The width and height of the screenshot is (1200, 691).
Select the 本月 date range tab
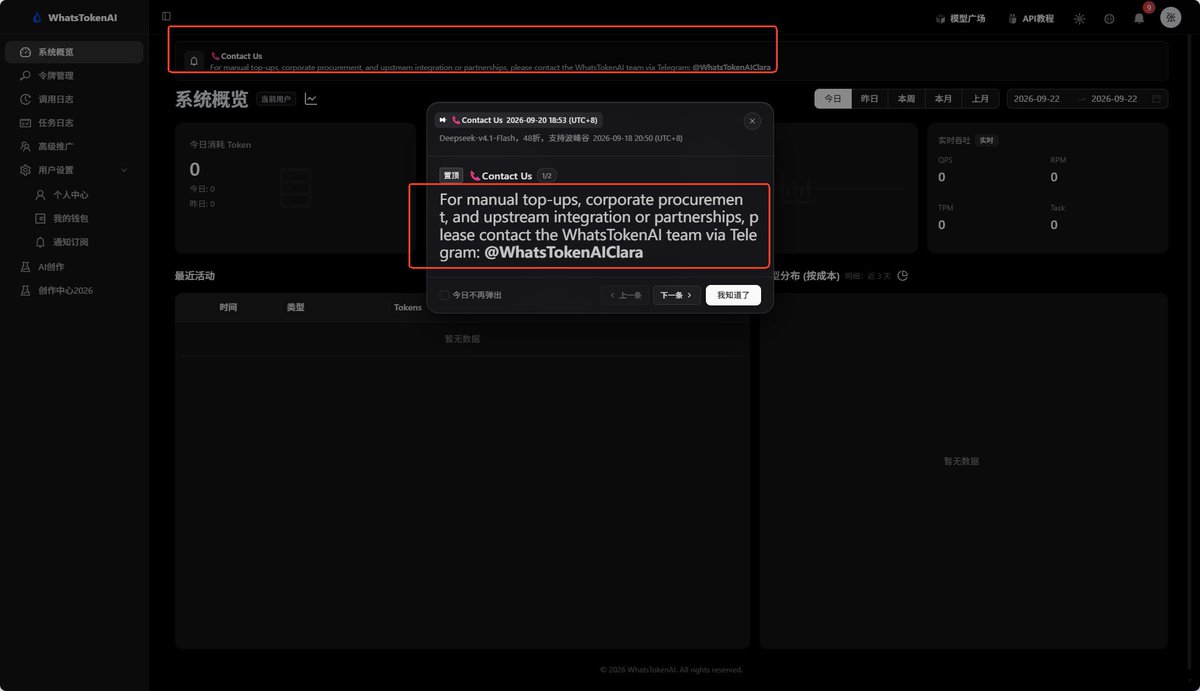(x=944, y=99)
